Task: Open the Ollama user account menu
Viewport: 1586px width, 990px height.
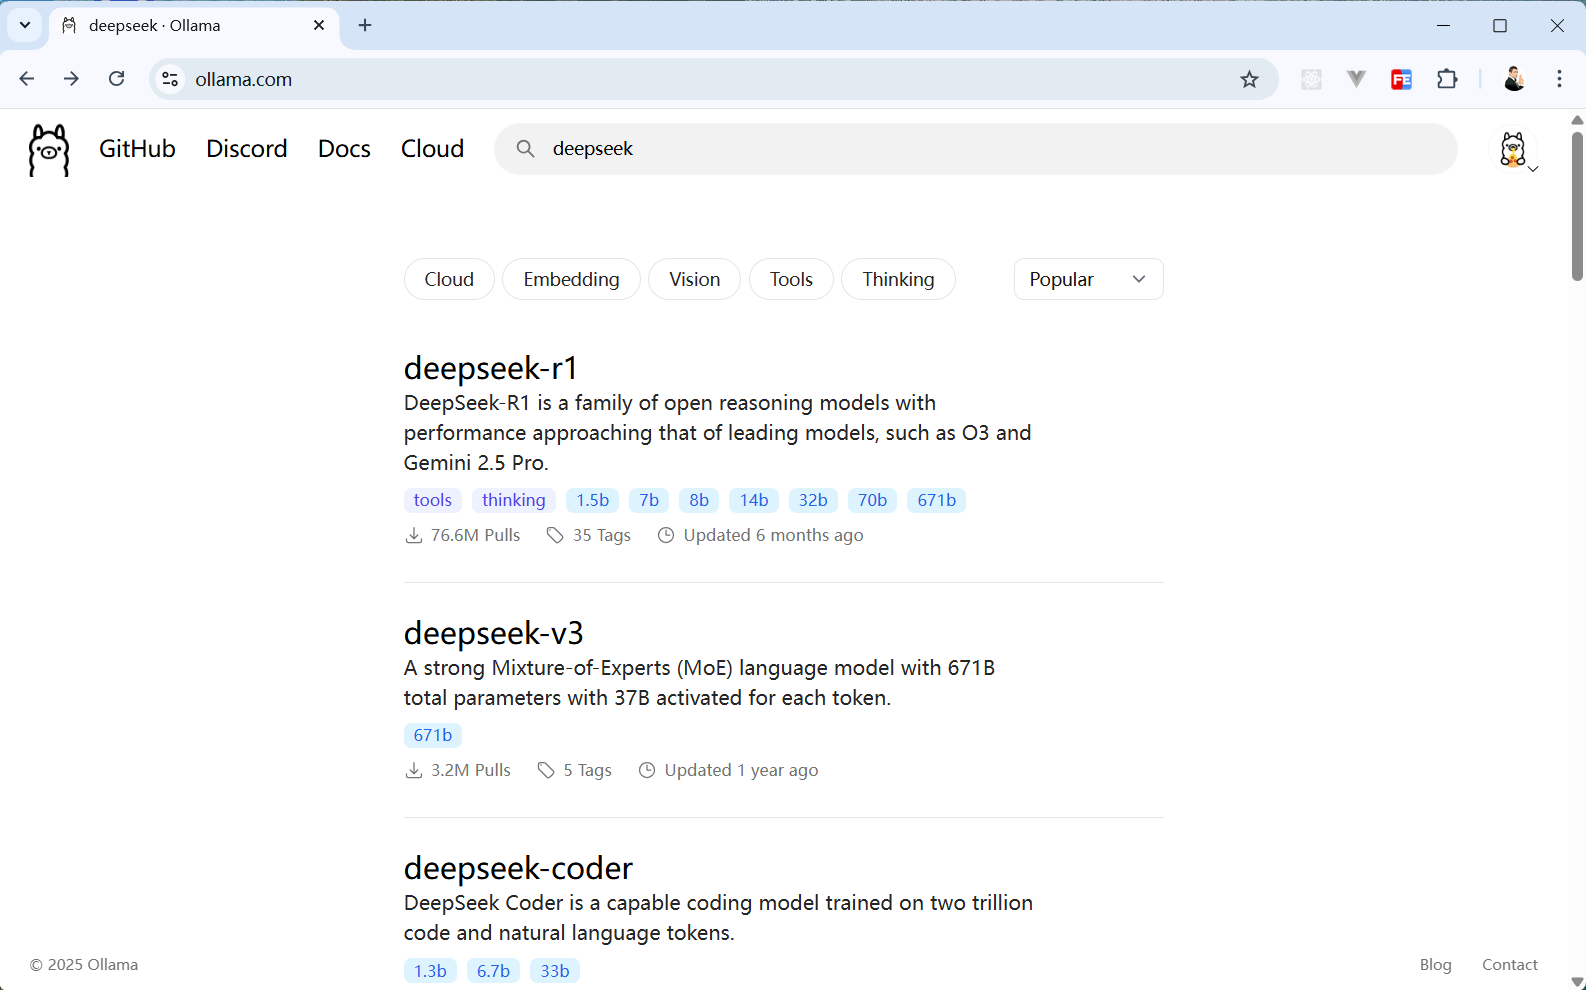Action: pyautogui.click(x=1514, y=150)
